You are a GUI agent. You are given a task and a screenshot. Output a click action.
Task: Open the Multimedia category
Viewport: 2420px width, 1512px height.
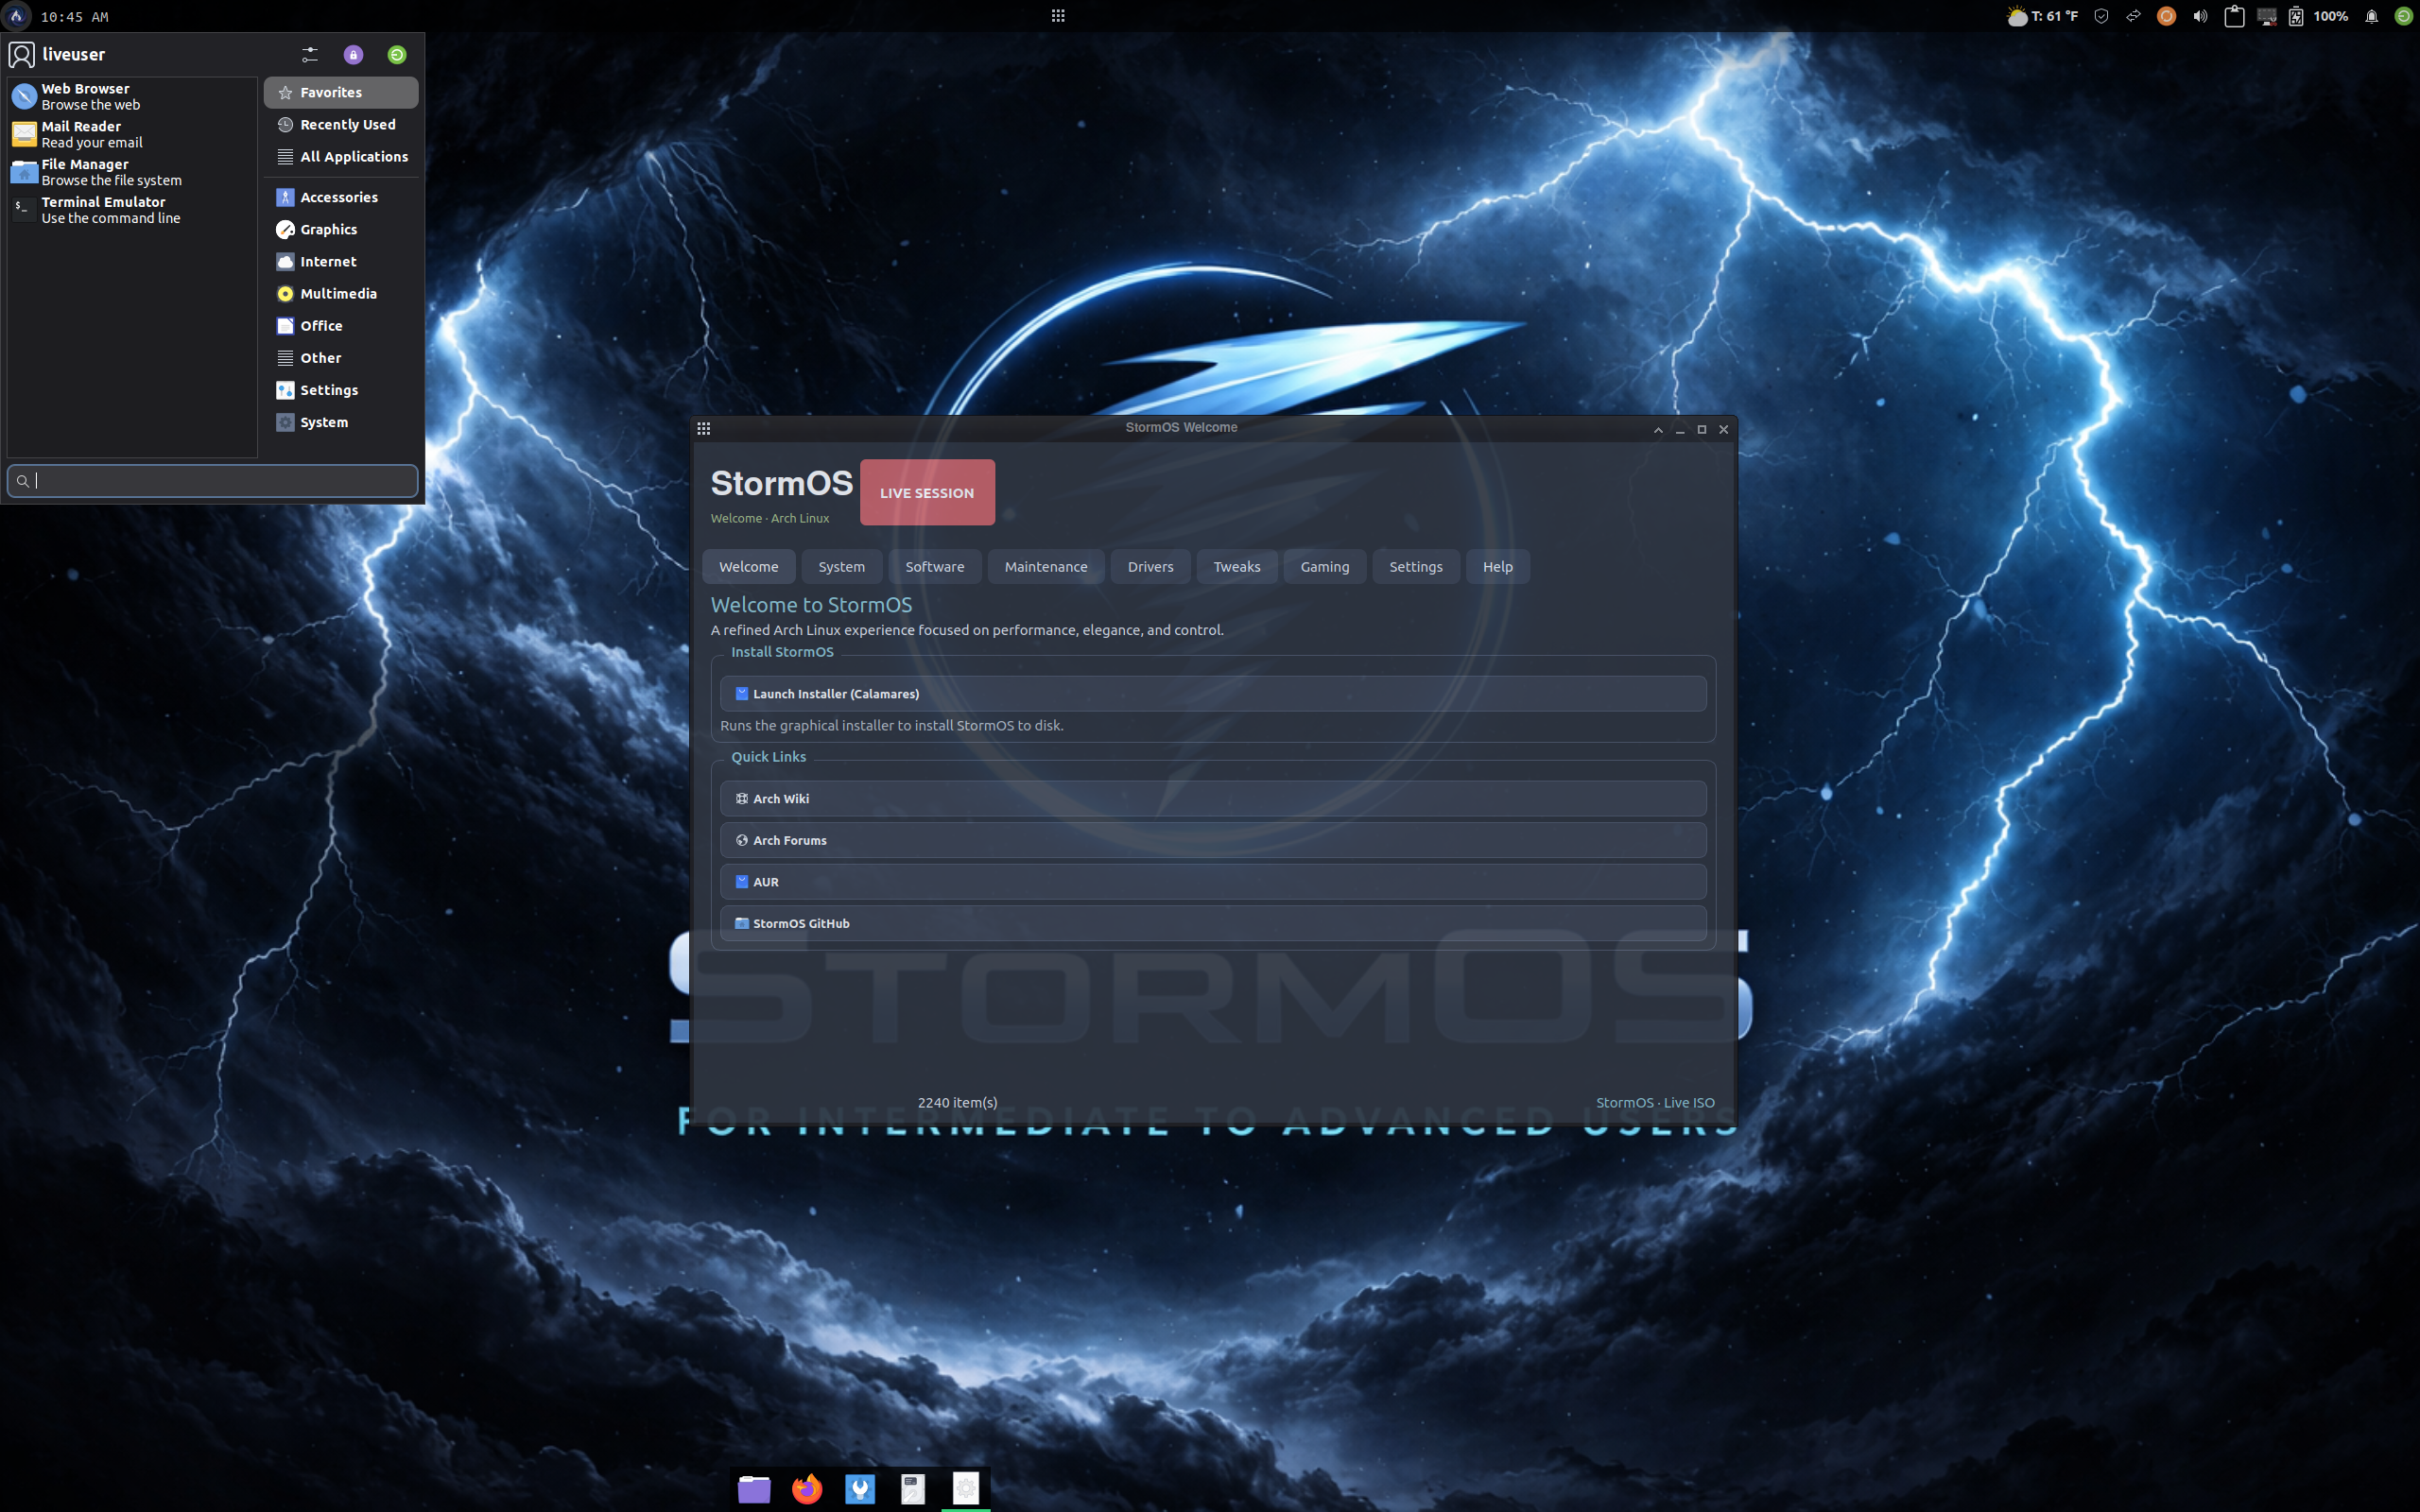coord(341,293)
